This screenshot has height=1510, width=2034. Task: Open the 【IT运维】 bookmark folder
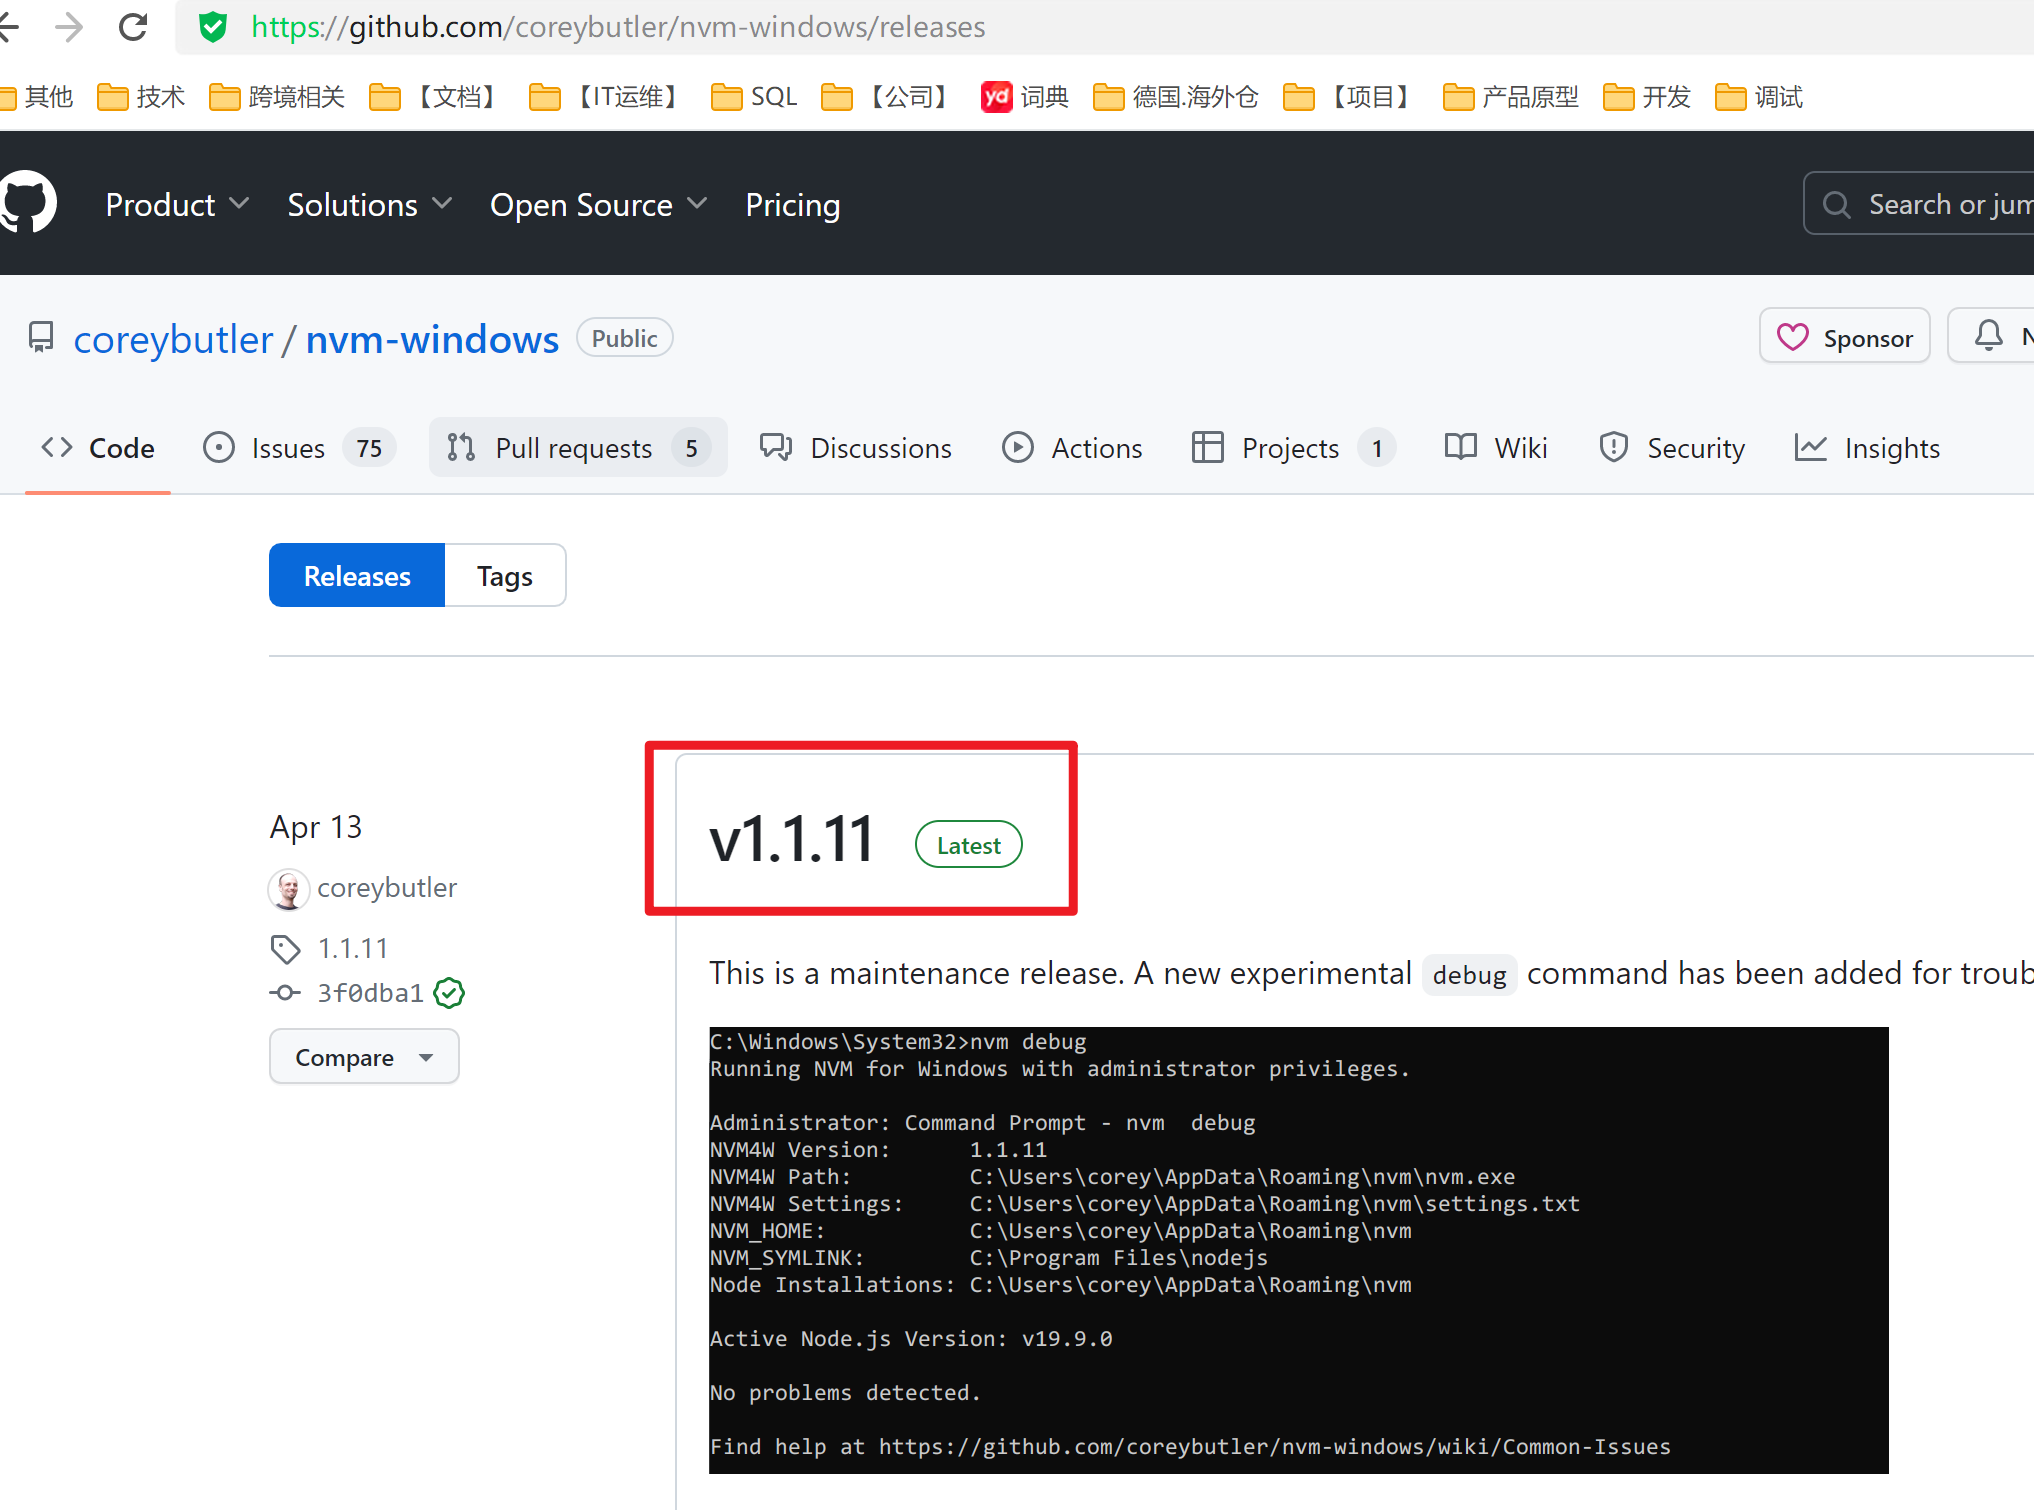pos(607,97)
